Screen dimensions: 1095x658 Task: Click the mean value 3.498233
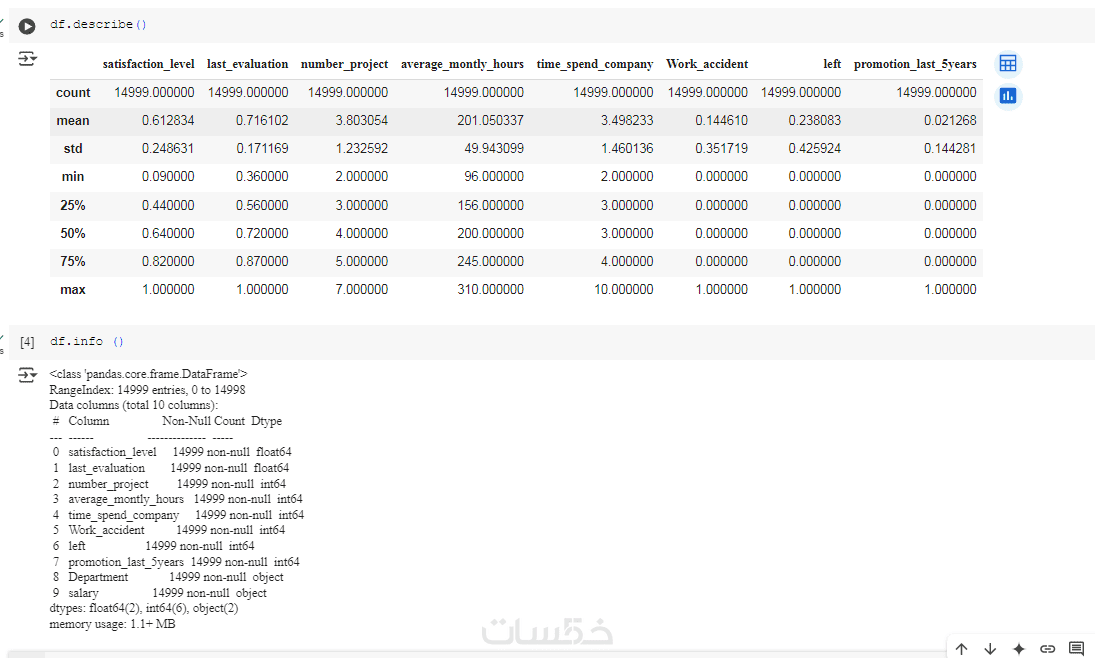point(627,121)
